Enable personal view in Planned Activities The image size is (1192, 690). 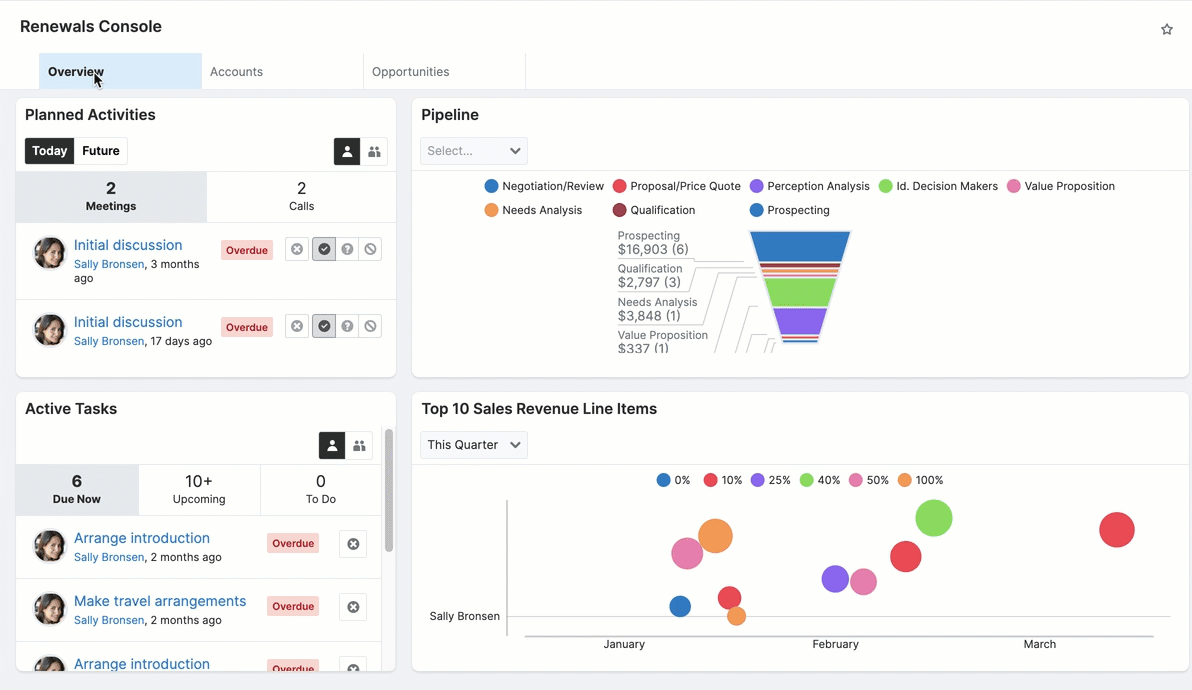coord(346,151)
